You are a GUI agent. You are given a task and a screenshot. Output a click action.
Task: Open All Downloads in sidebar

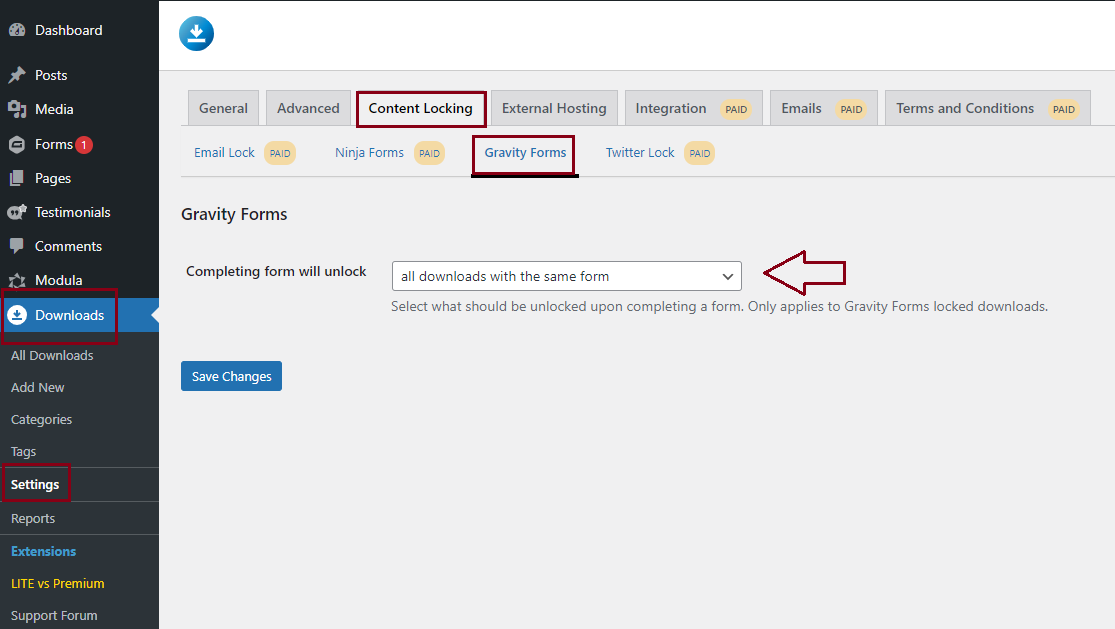point(52,355)
